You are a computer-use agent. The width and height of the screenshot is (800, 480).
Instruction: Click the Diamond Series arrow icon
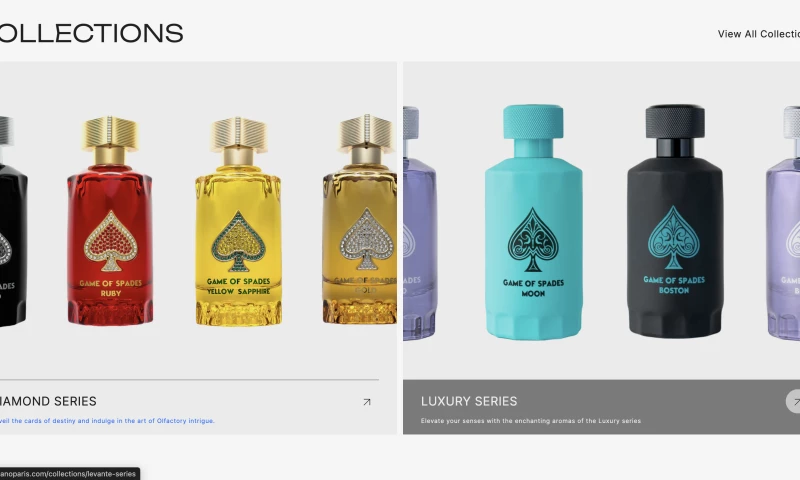click(x=367, y=402)
